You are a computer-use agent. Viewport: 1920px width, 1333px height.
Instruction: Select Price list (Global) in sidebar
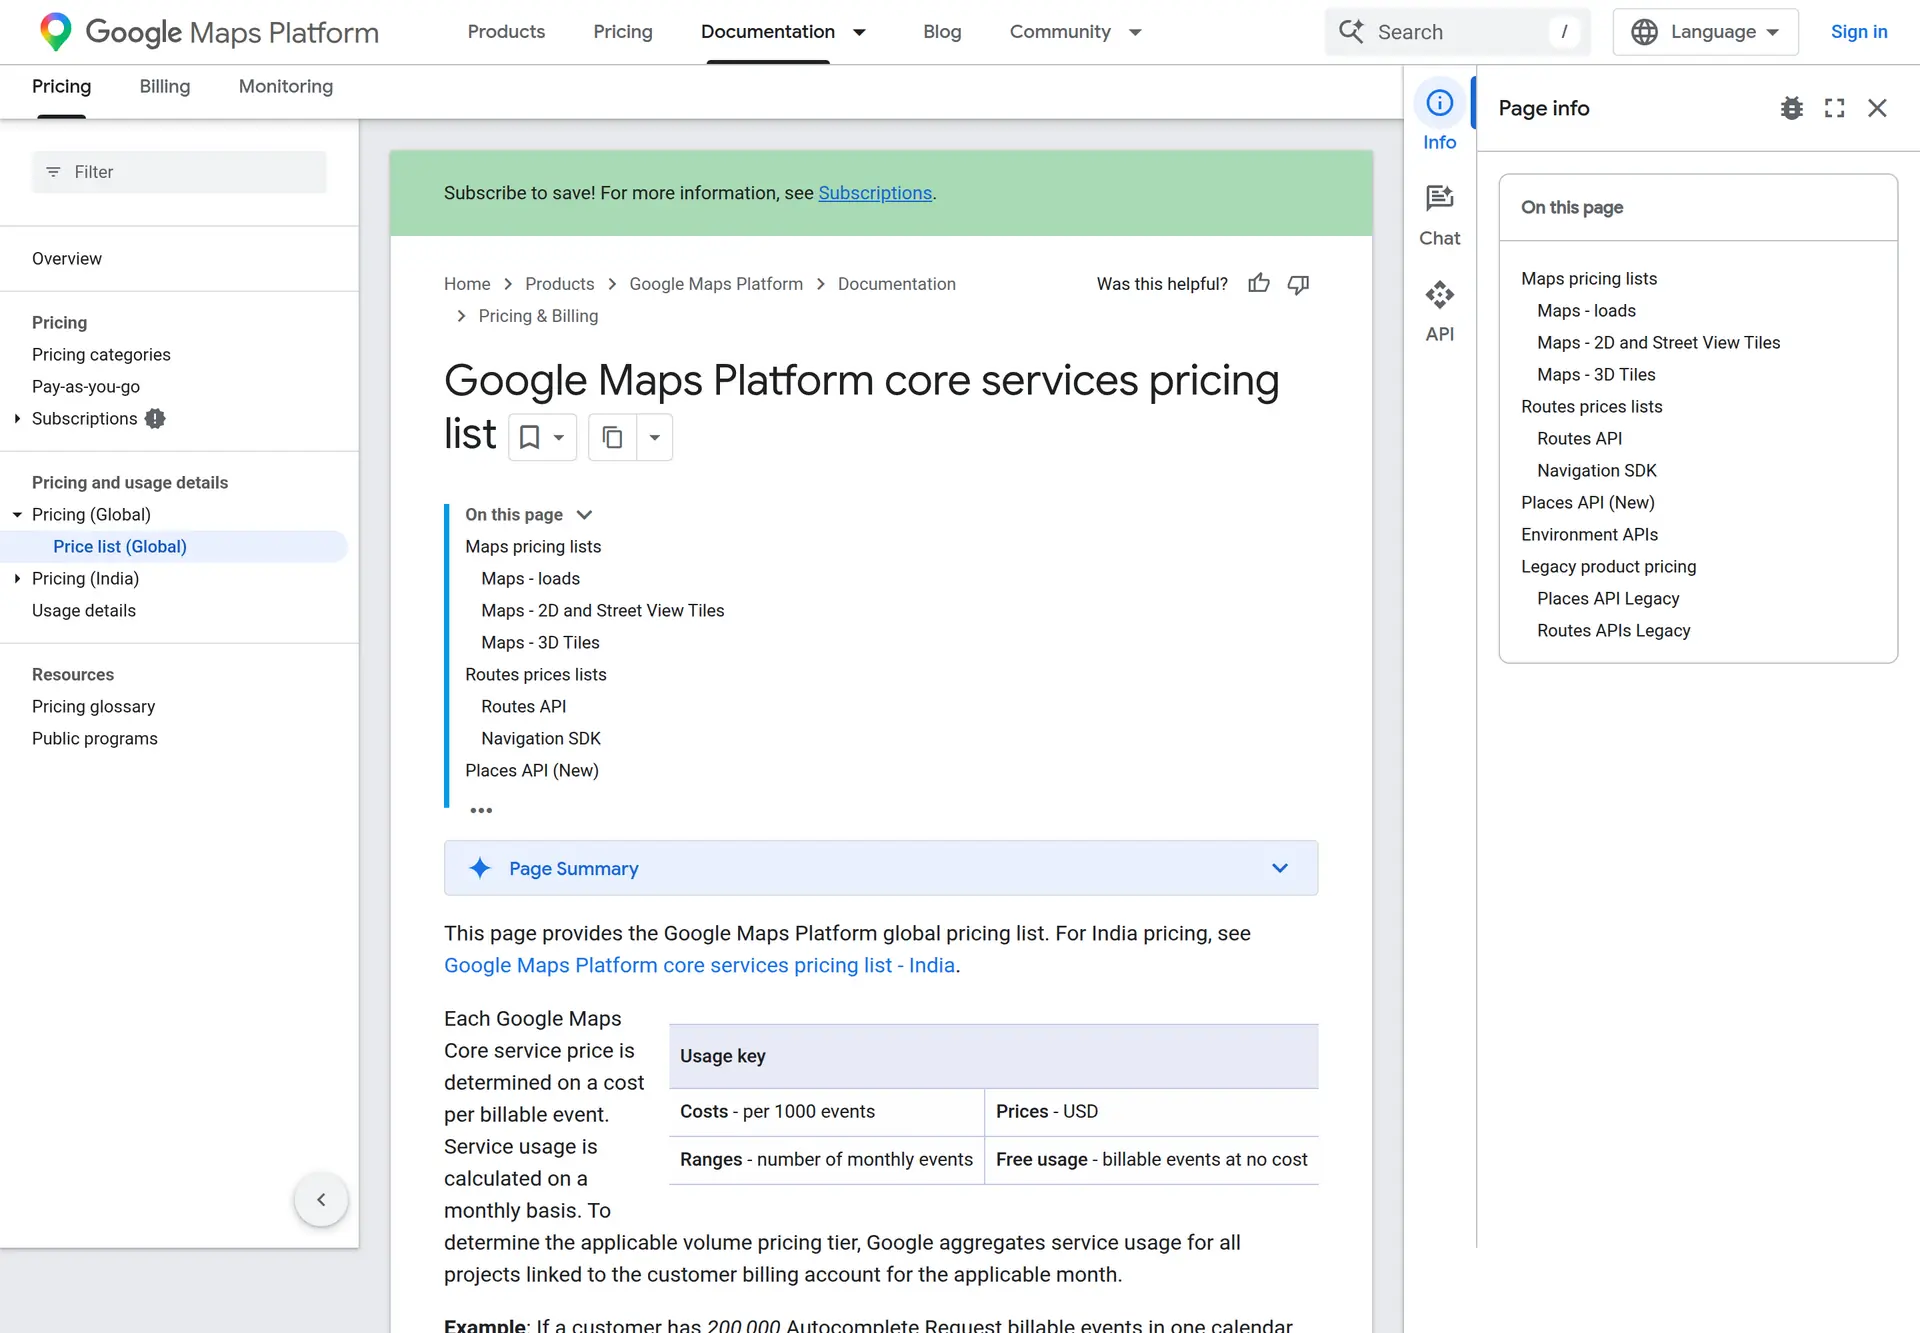[120, 547]
